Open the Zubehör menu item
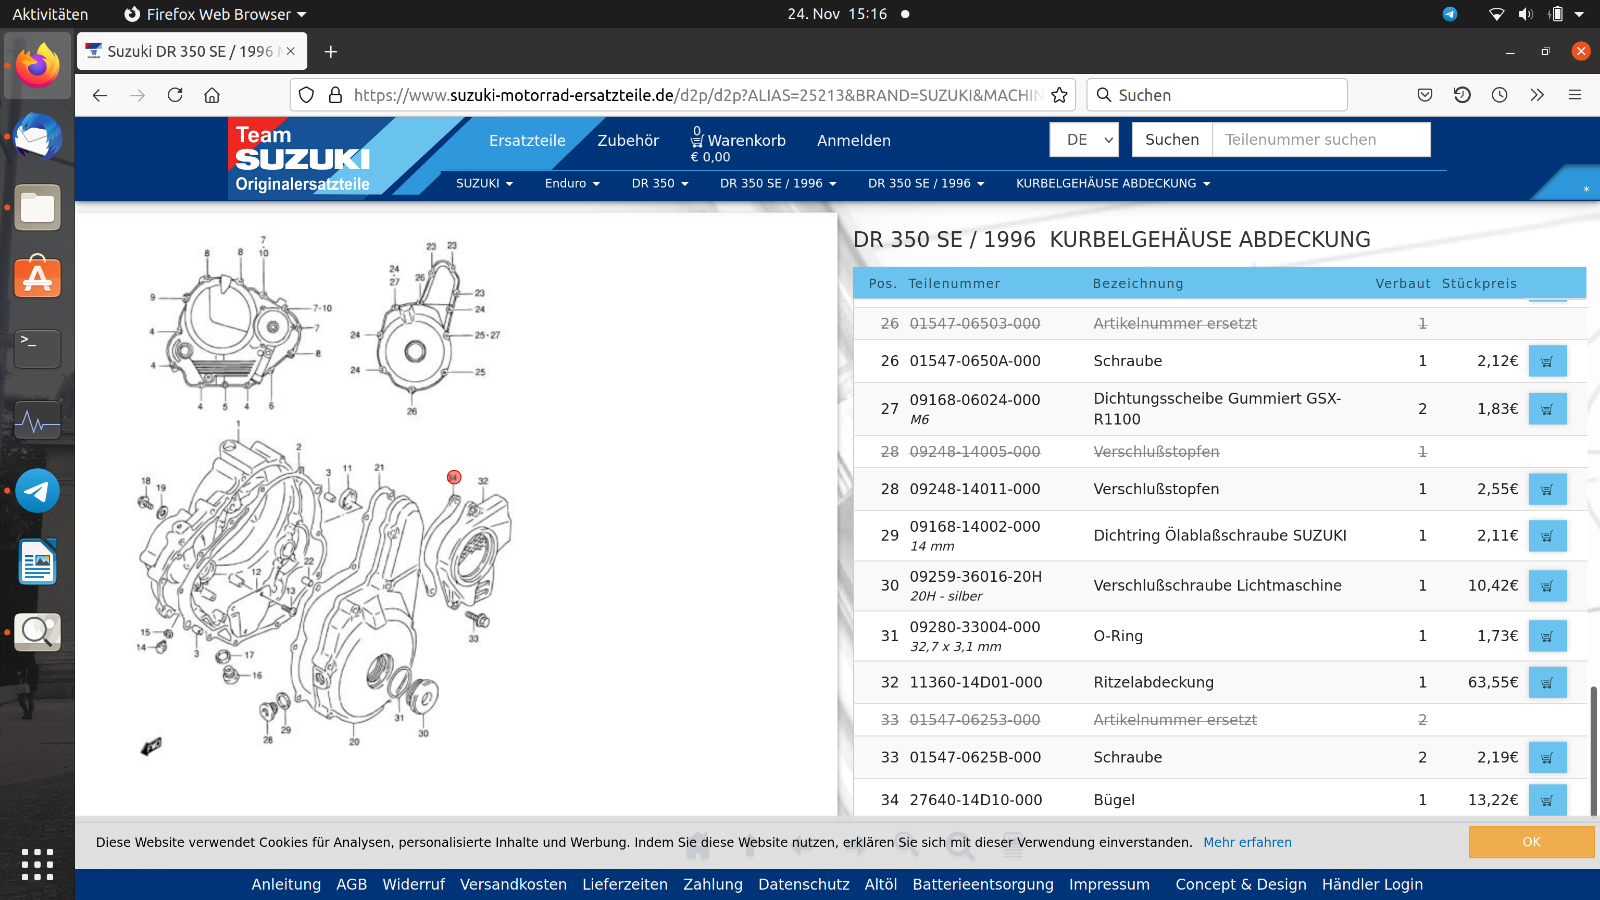Screen dimensions: 1600x900 (628, 141)
